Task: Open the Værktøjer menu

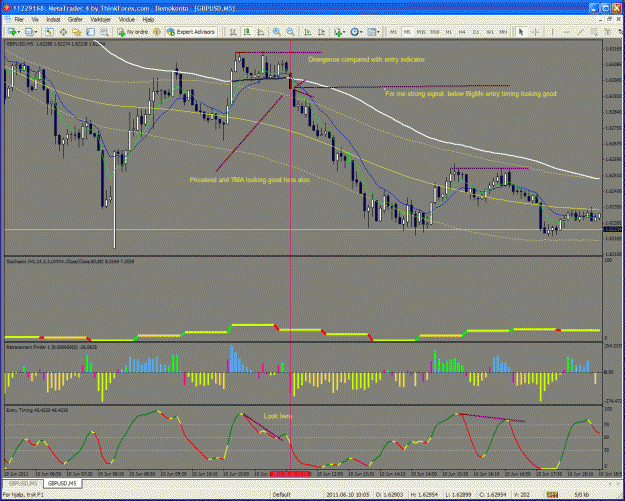Action: pos(100,19)
